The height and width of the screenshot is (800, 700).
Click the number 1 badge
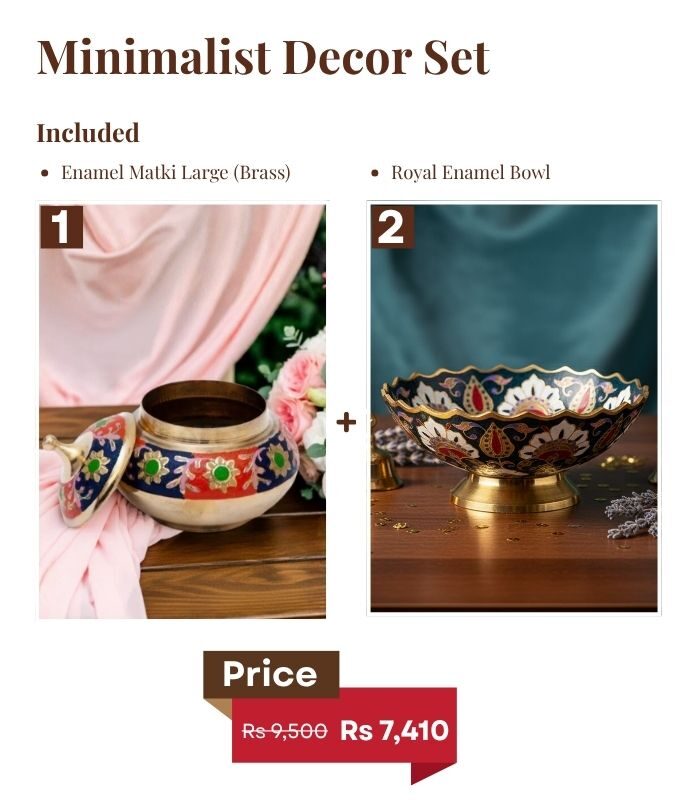pos(62,227)
